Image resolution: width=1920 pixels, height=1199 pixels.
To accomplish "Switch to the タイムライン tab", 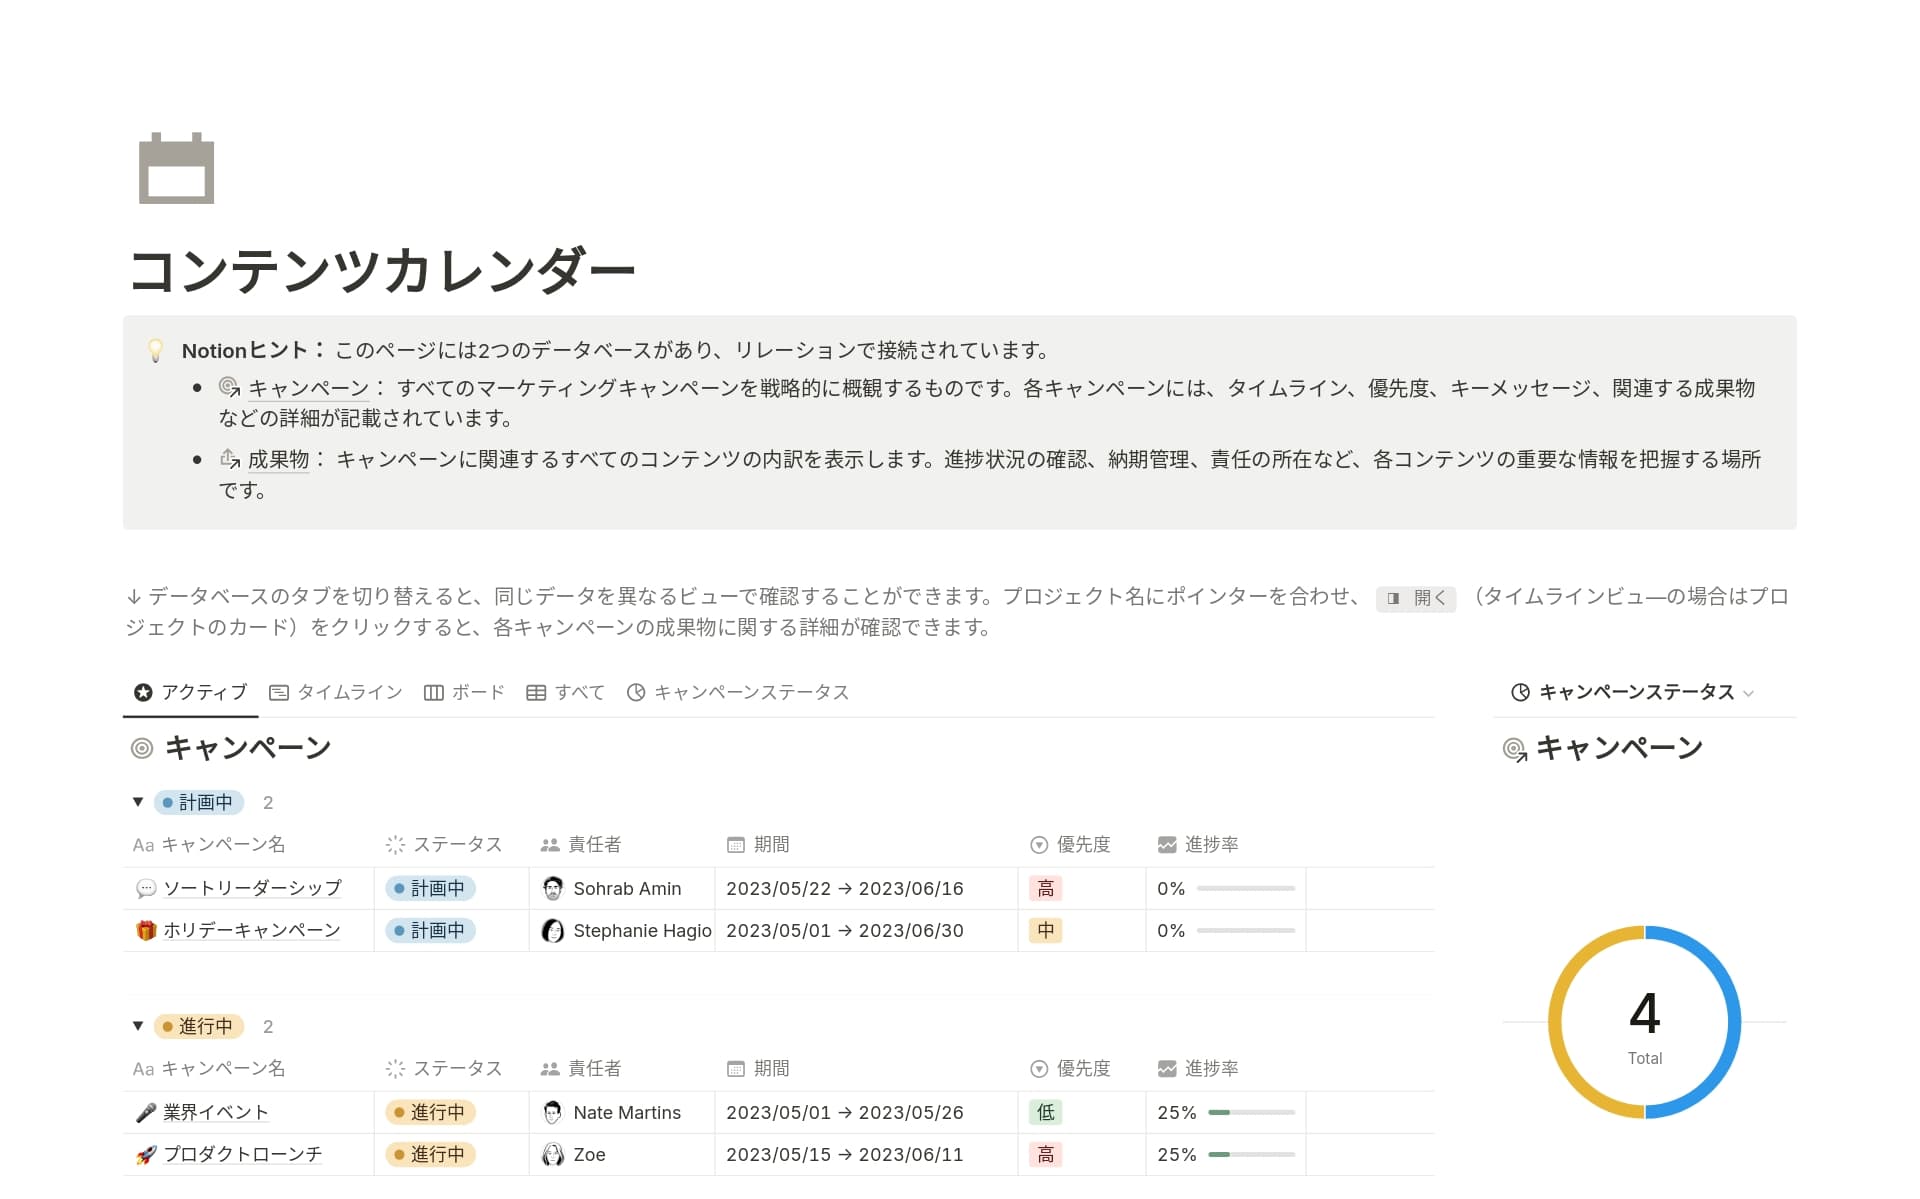I will (336, 692).
